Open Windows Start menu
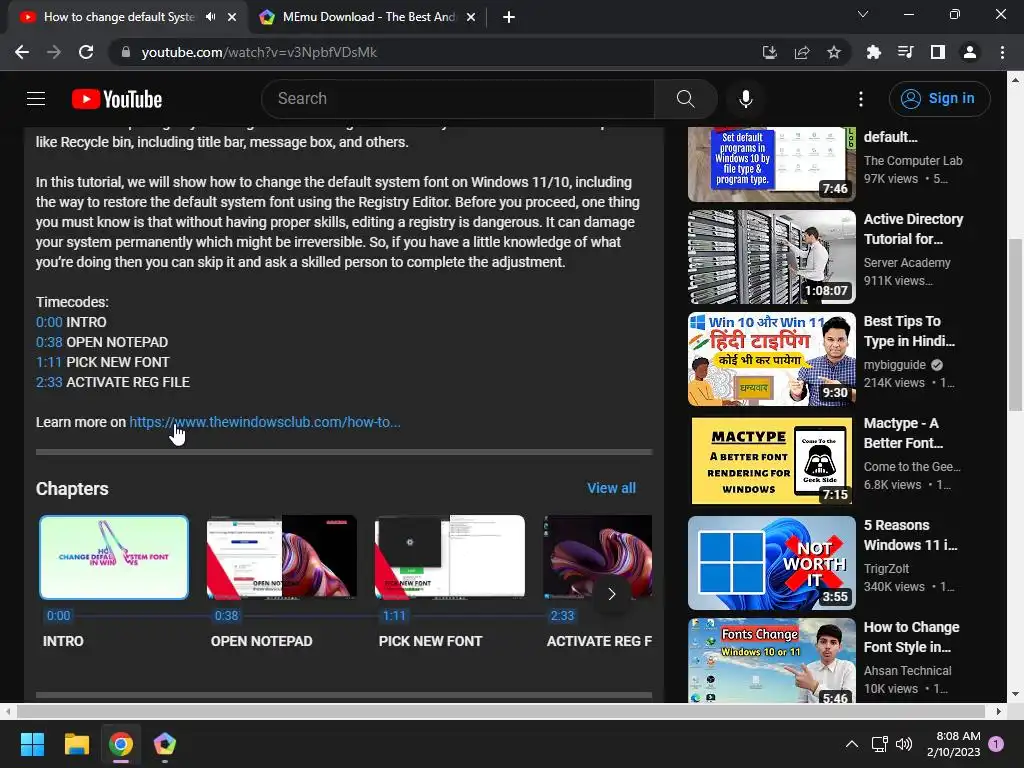 pyautogui.click(x=32, y=744)
